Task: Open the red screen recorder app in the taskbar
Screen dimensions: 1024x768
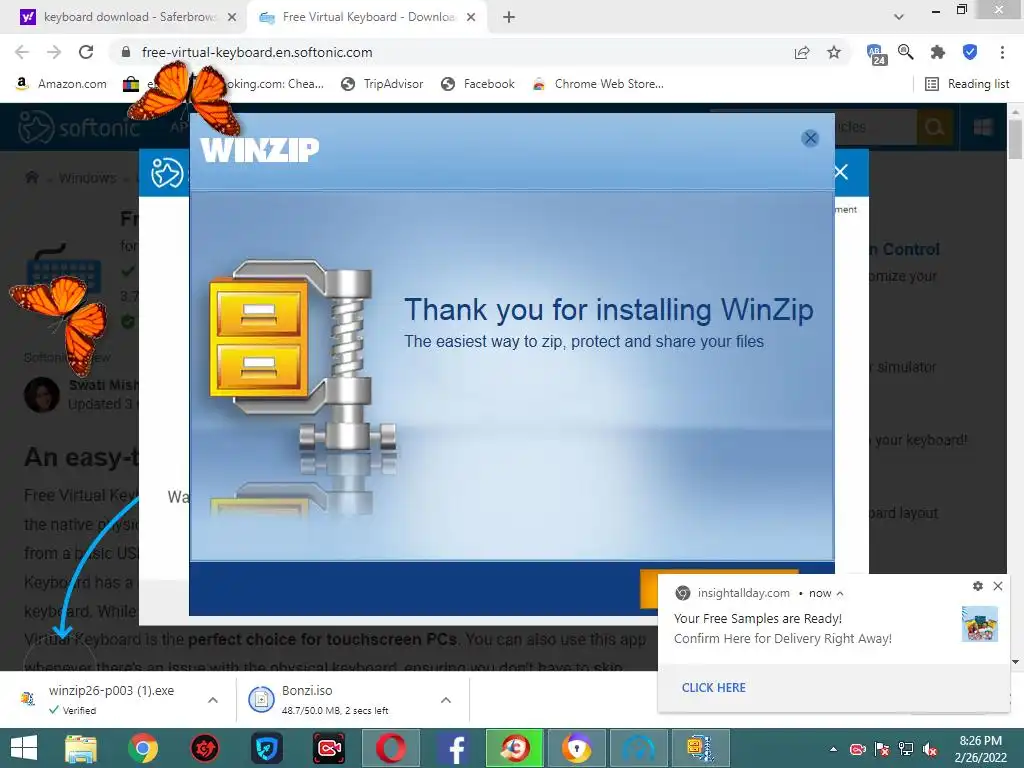Action: coord(328,748)
